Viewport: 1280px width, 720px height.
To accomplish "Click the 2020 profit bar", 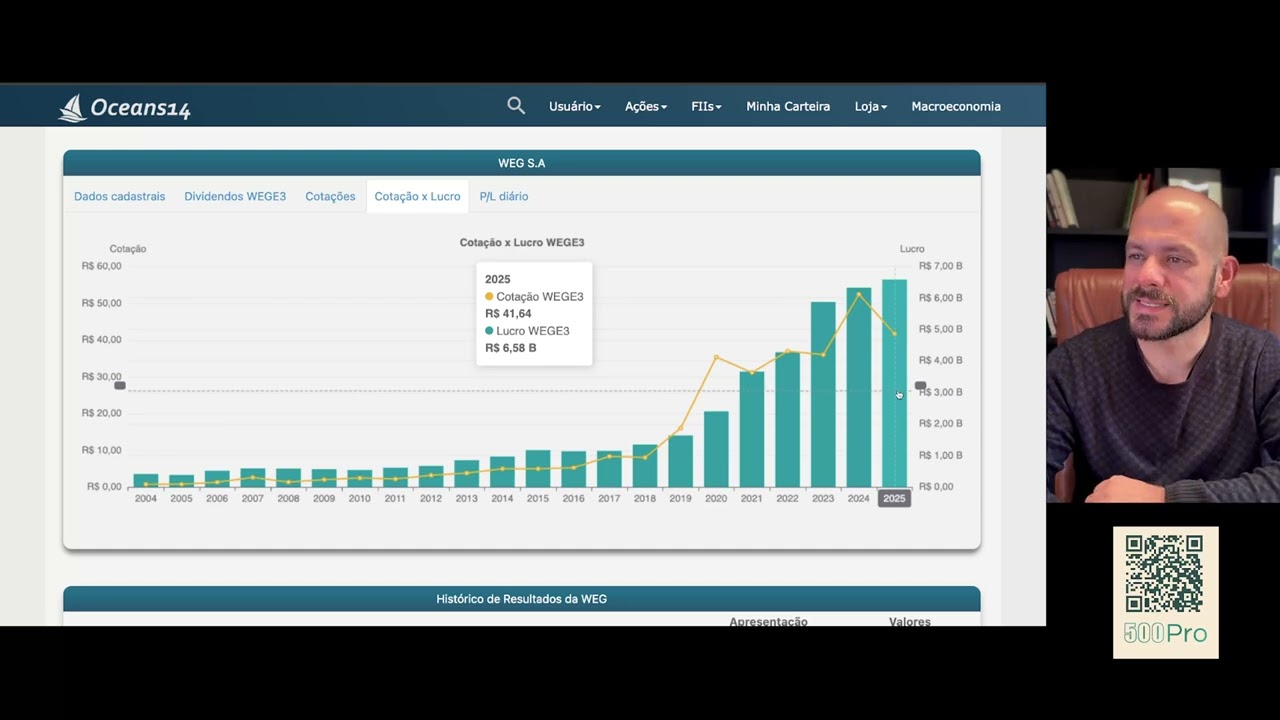I will 716,449.
